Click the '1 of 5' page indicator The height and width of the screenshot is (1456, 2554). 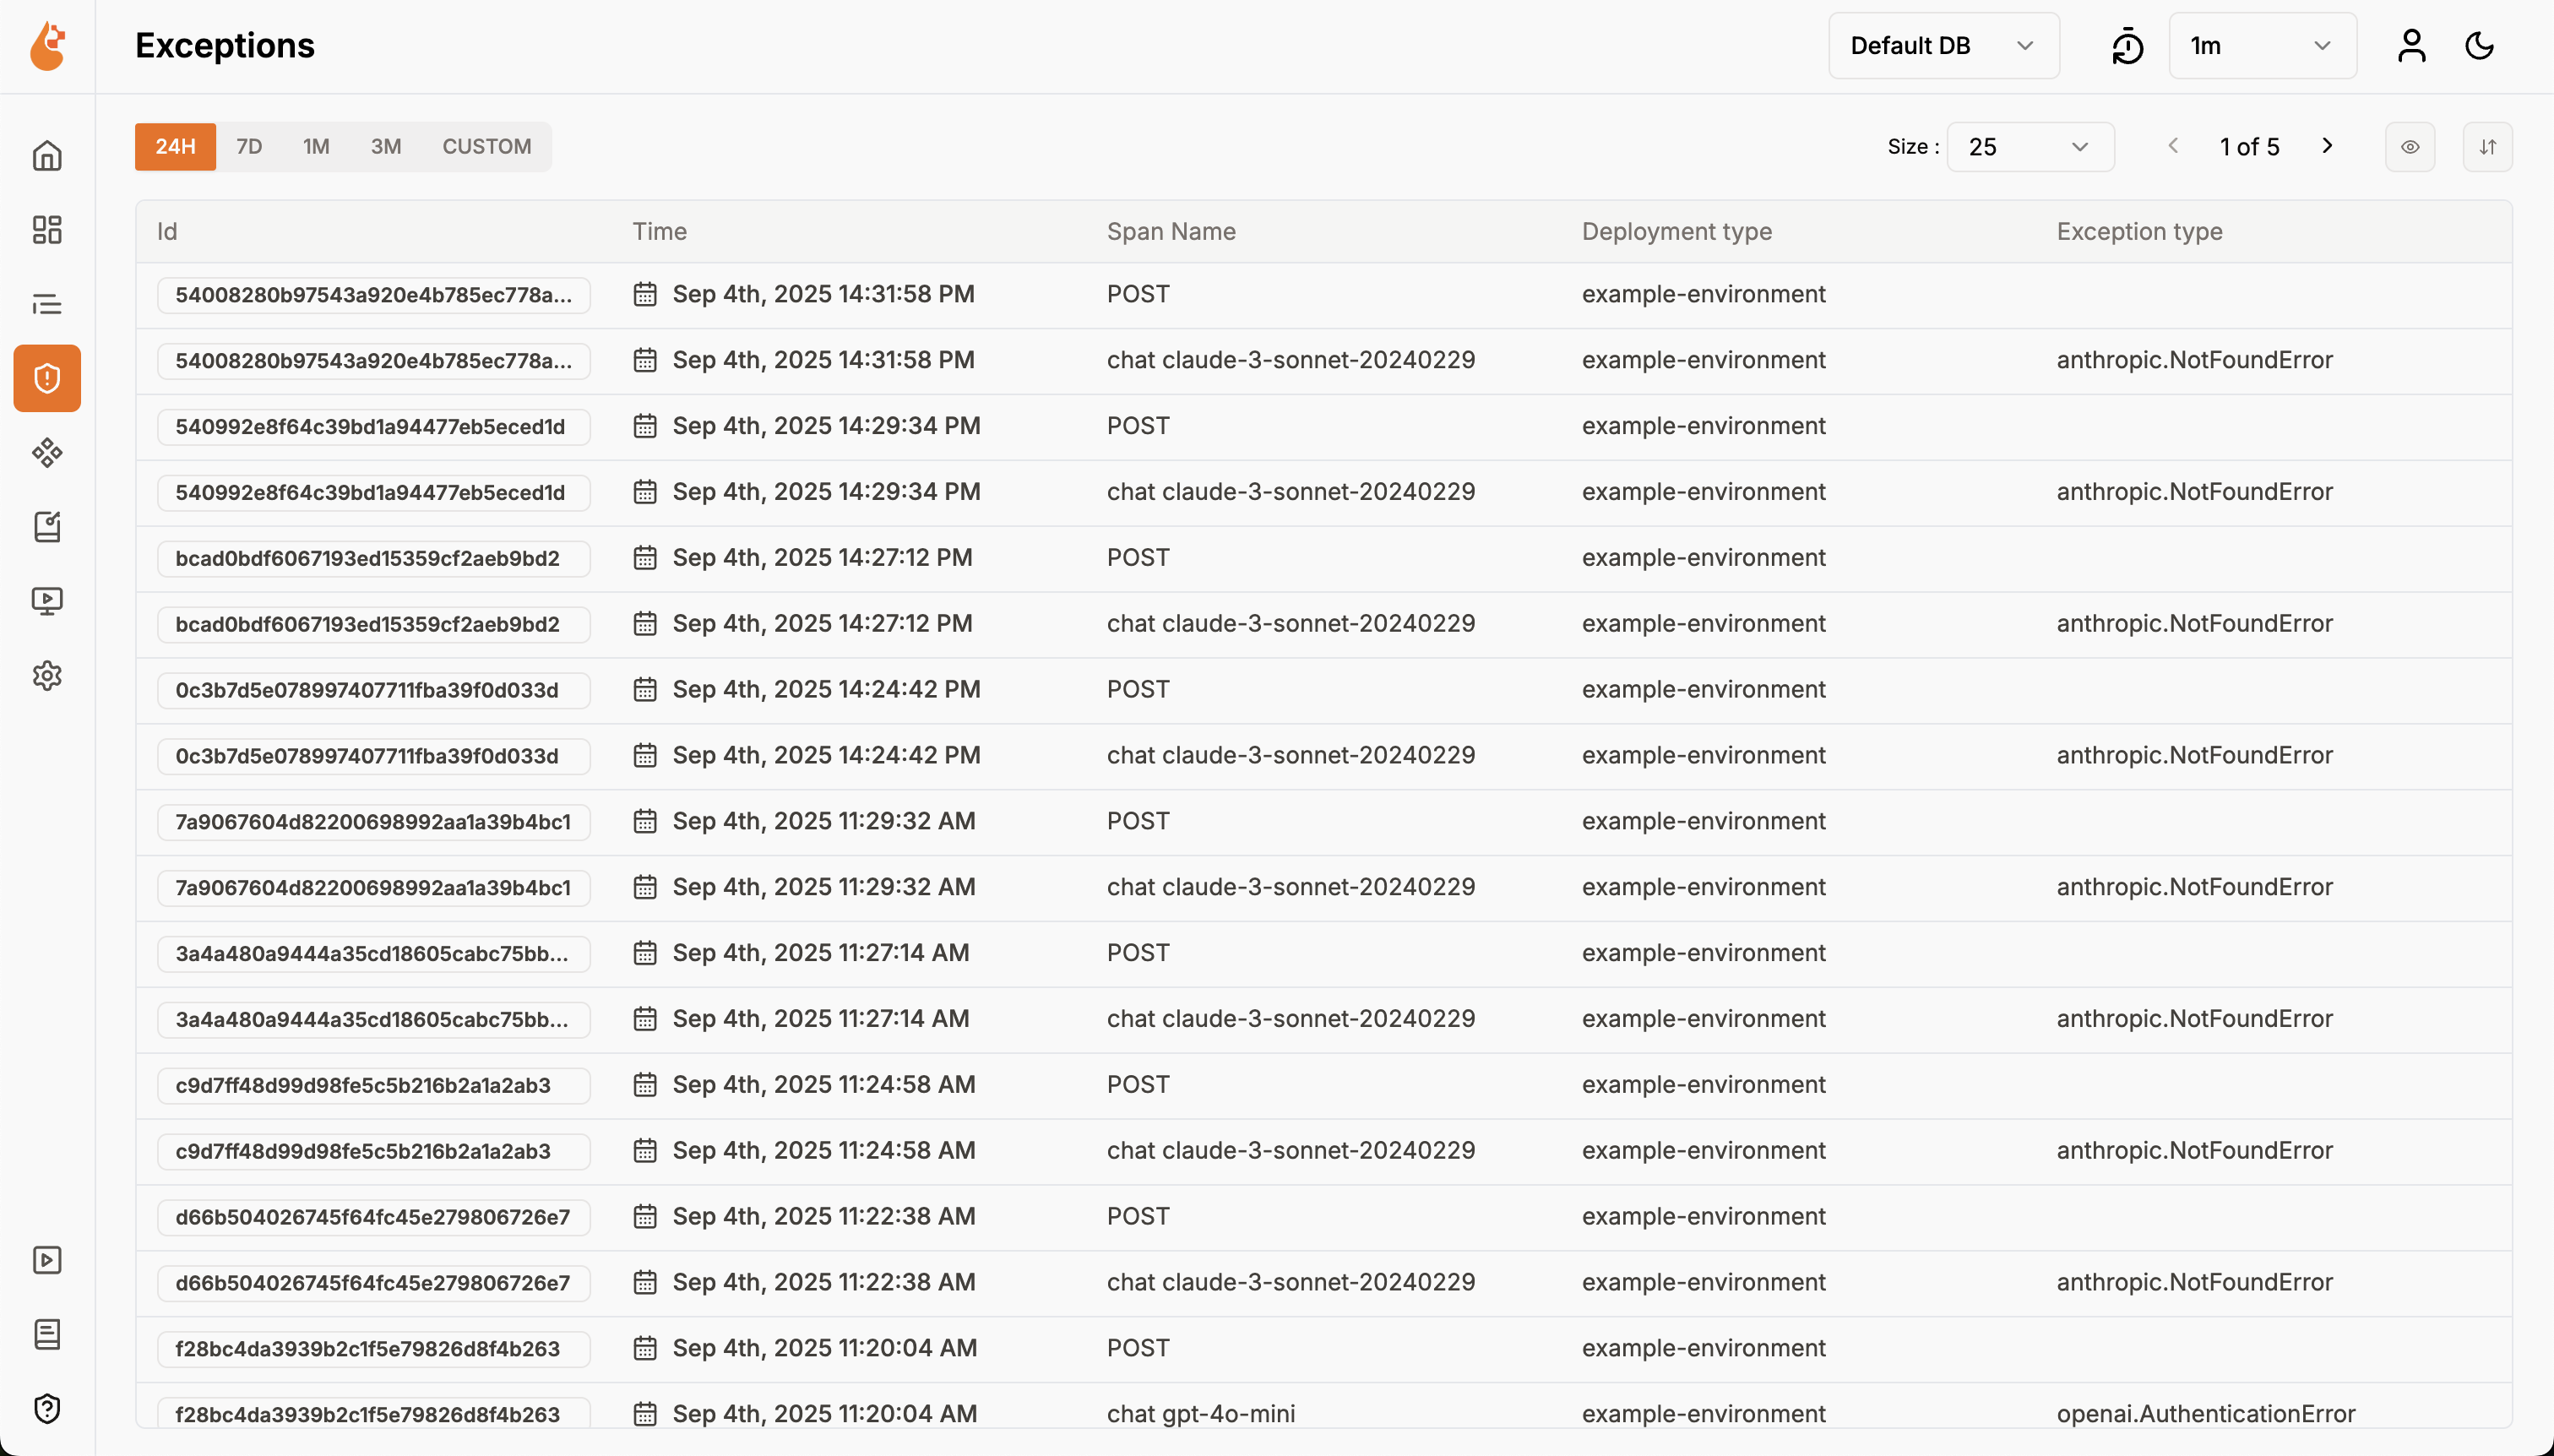pos(2249,147)
